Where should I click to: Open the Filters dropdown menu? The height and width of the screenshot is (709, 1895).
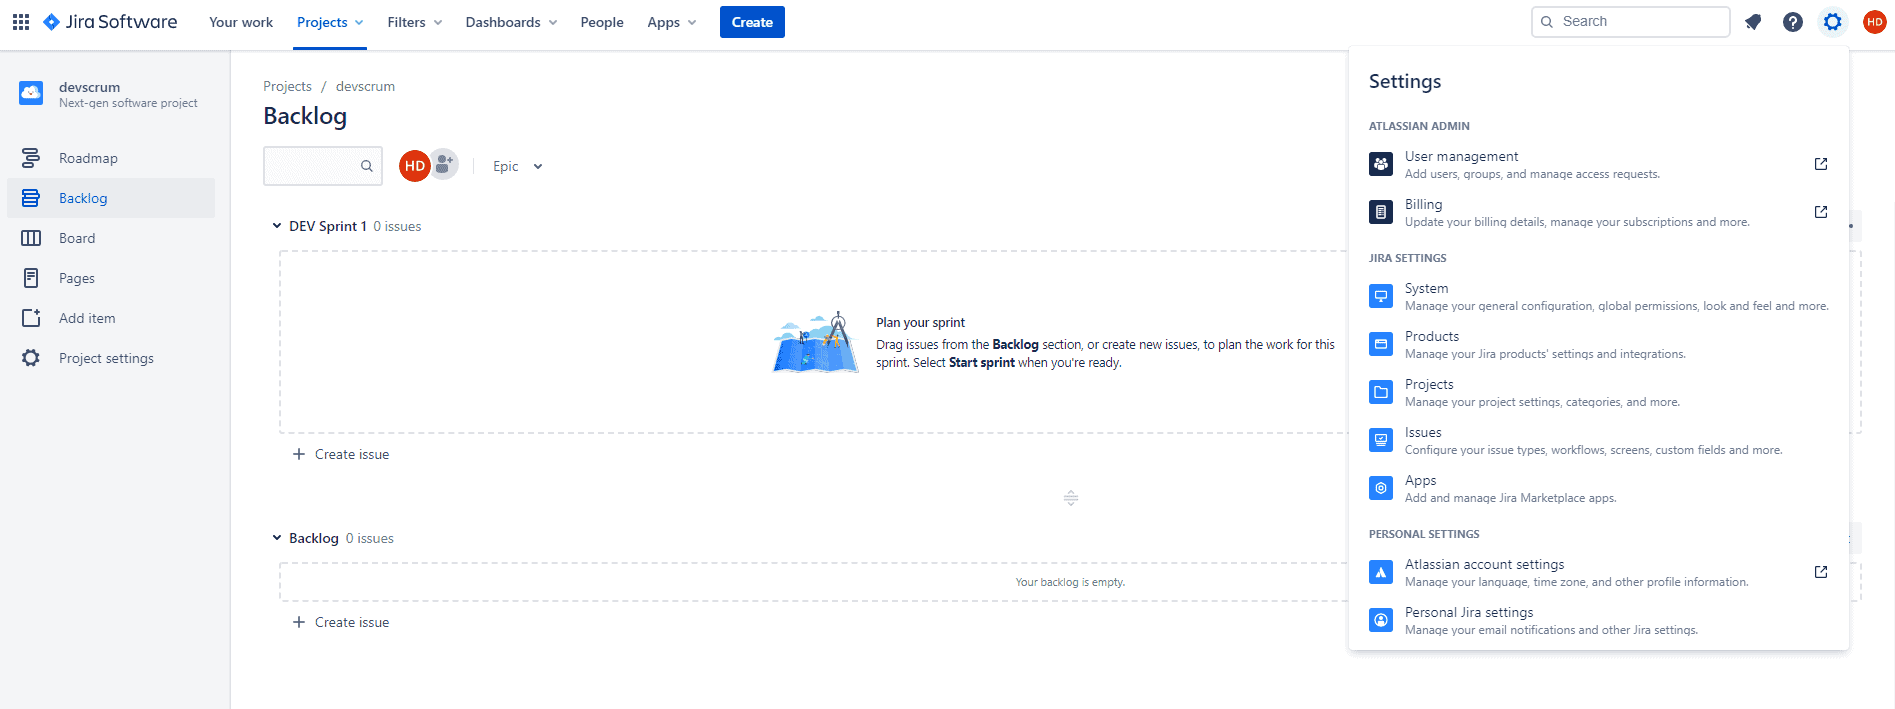(415, 22)
